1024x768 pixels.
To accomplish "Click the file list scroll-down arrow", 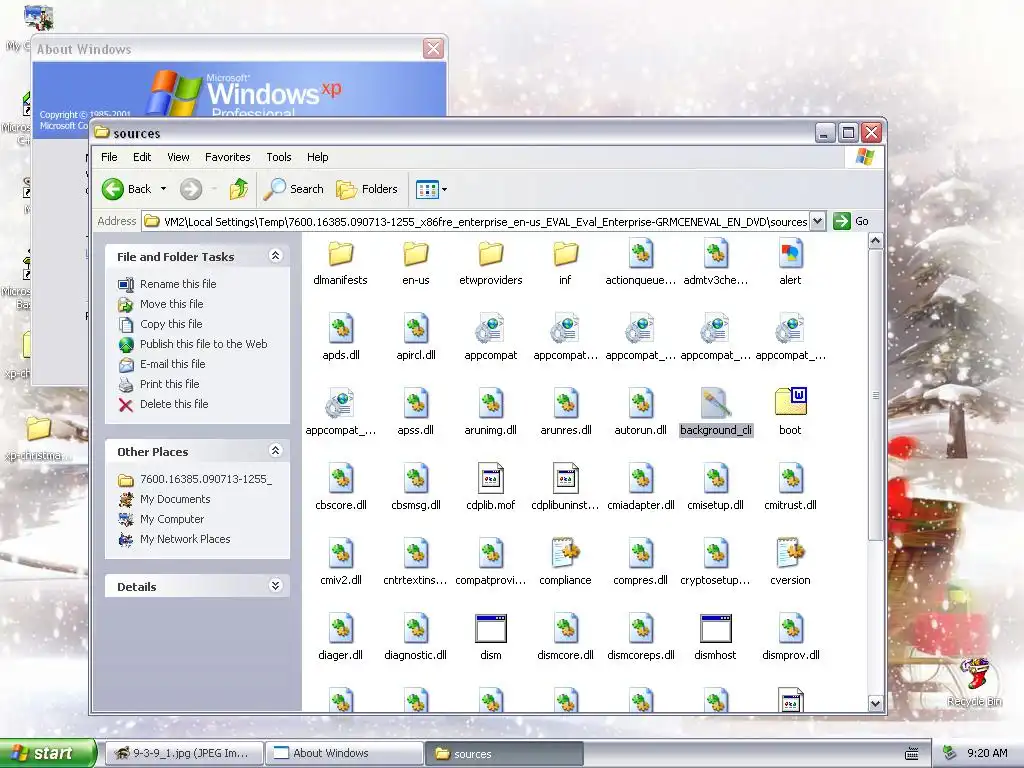I will pyautogui.click(x=876, y=703).
